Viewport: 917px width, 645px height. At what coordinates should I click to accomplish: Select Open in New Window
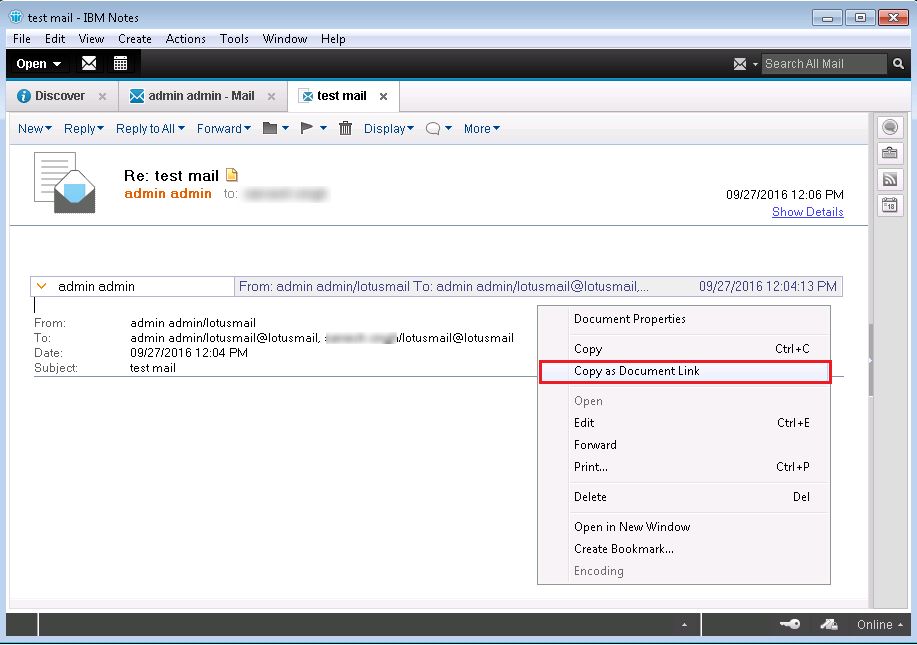684,527
